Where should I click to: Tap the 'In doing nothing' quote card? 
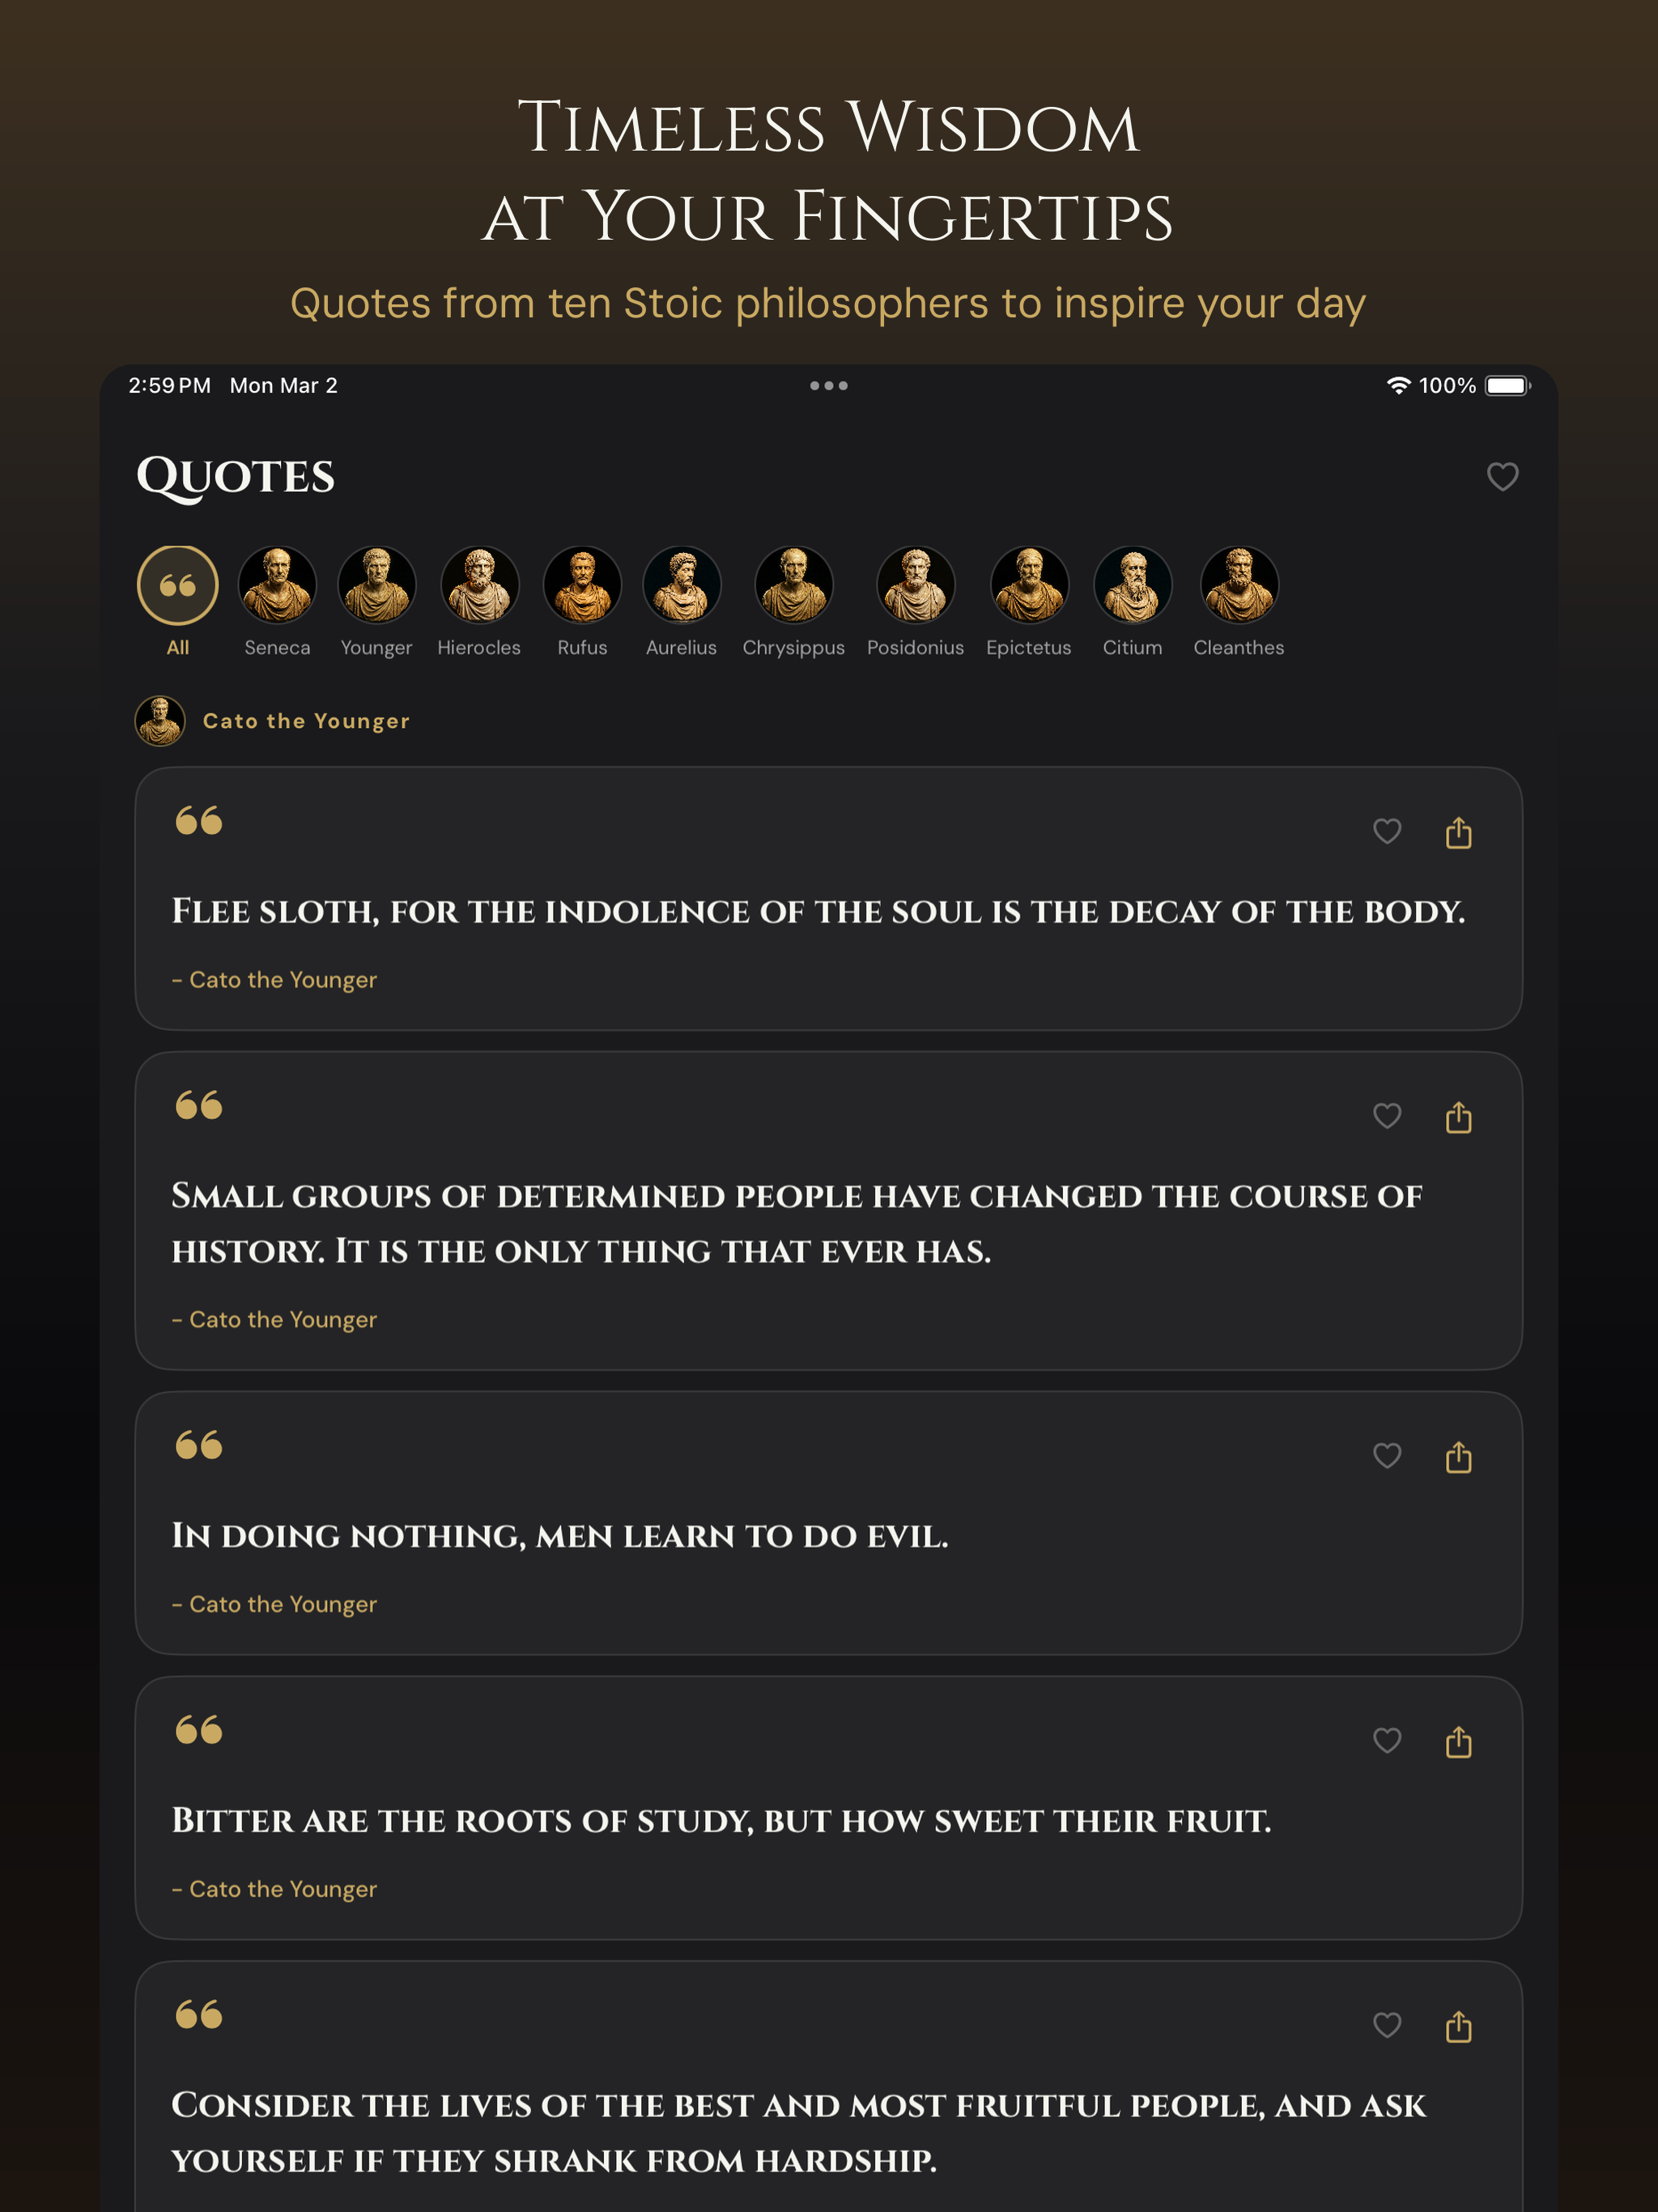(x=829, y=1522)
